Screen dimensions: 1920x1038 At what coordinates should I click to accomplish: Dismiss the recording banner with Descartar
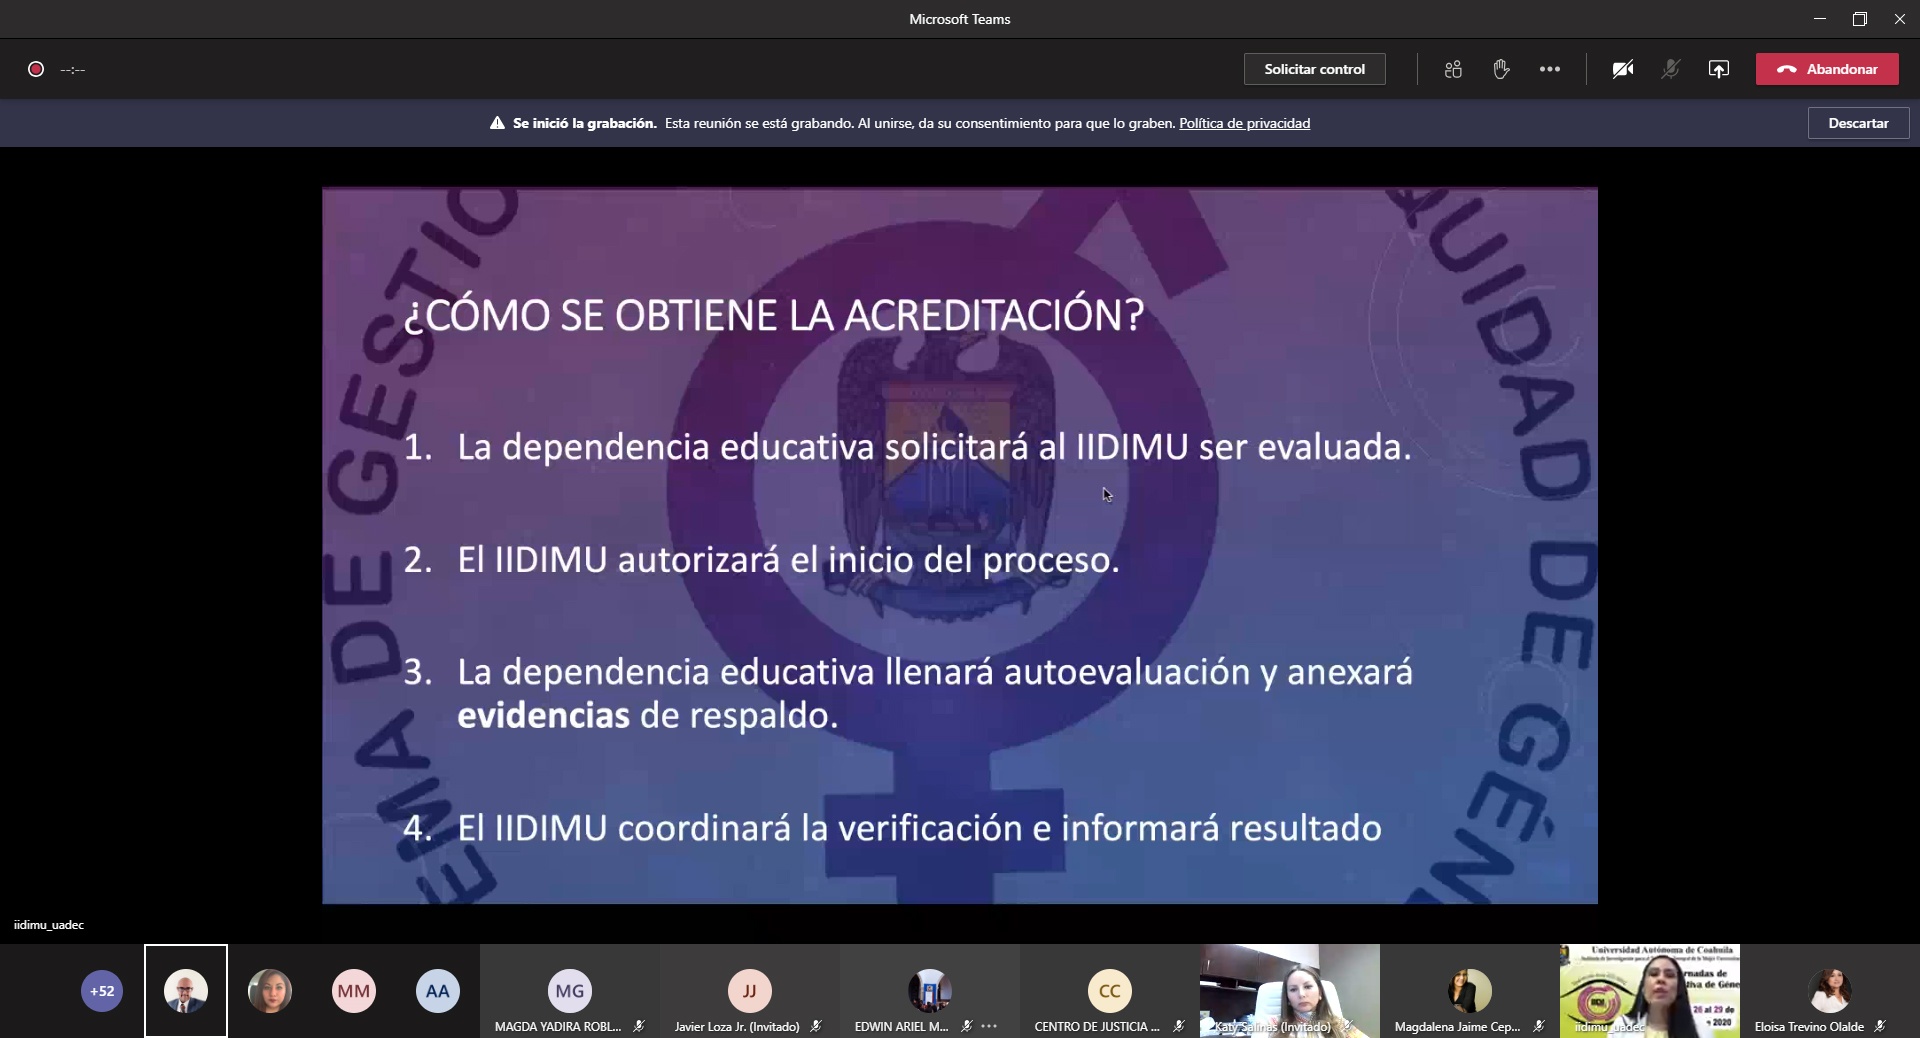coord(1858,123)
